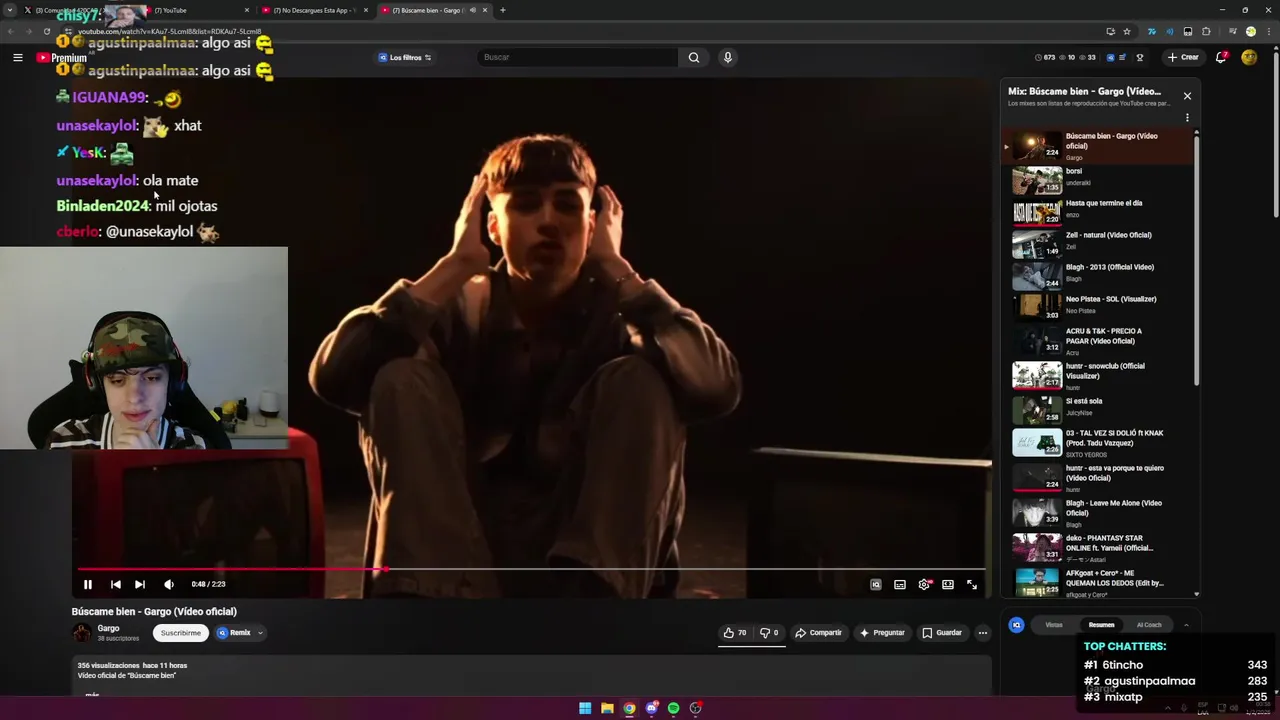Click the Compartir share button
The height and width of the screenshot is (720, 1280).
818,632
